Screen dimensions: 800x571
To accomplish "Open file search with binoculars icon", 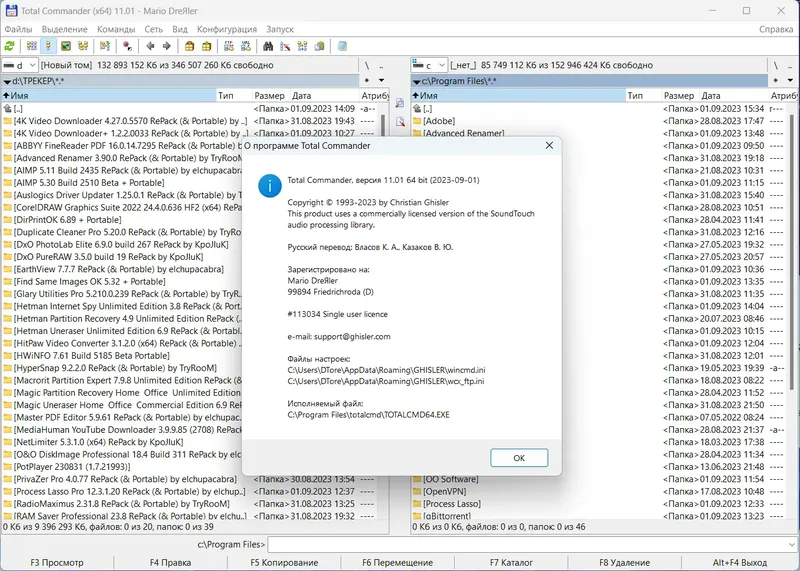I will (x=268, y=46).
